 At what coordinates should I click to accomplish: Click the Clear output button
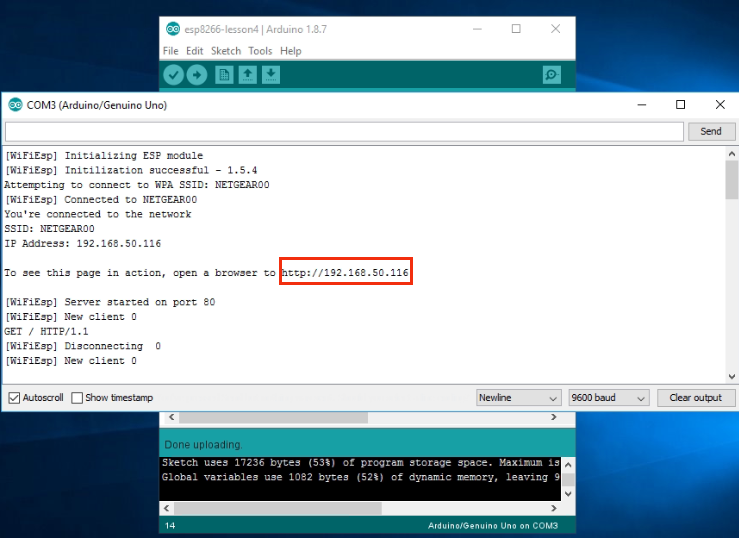click(696, 398)
